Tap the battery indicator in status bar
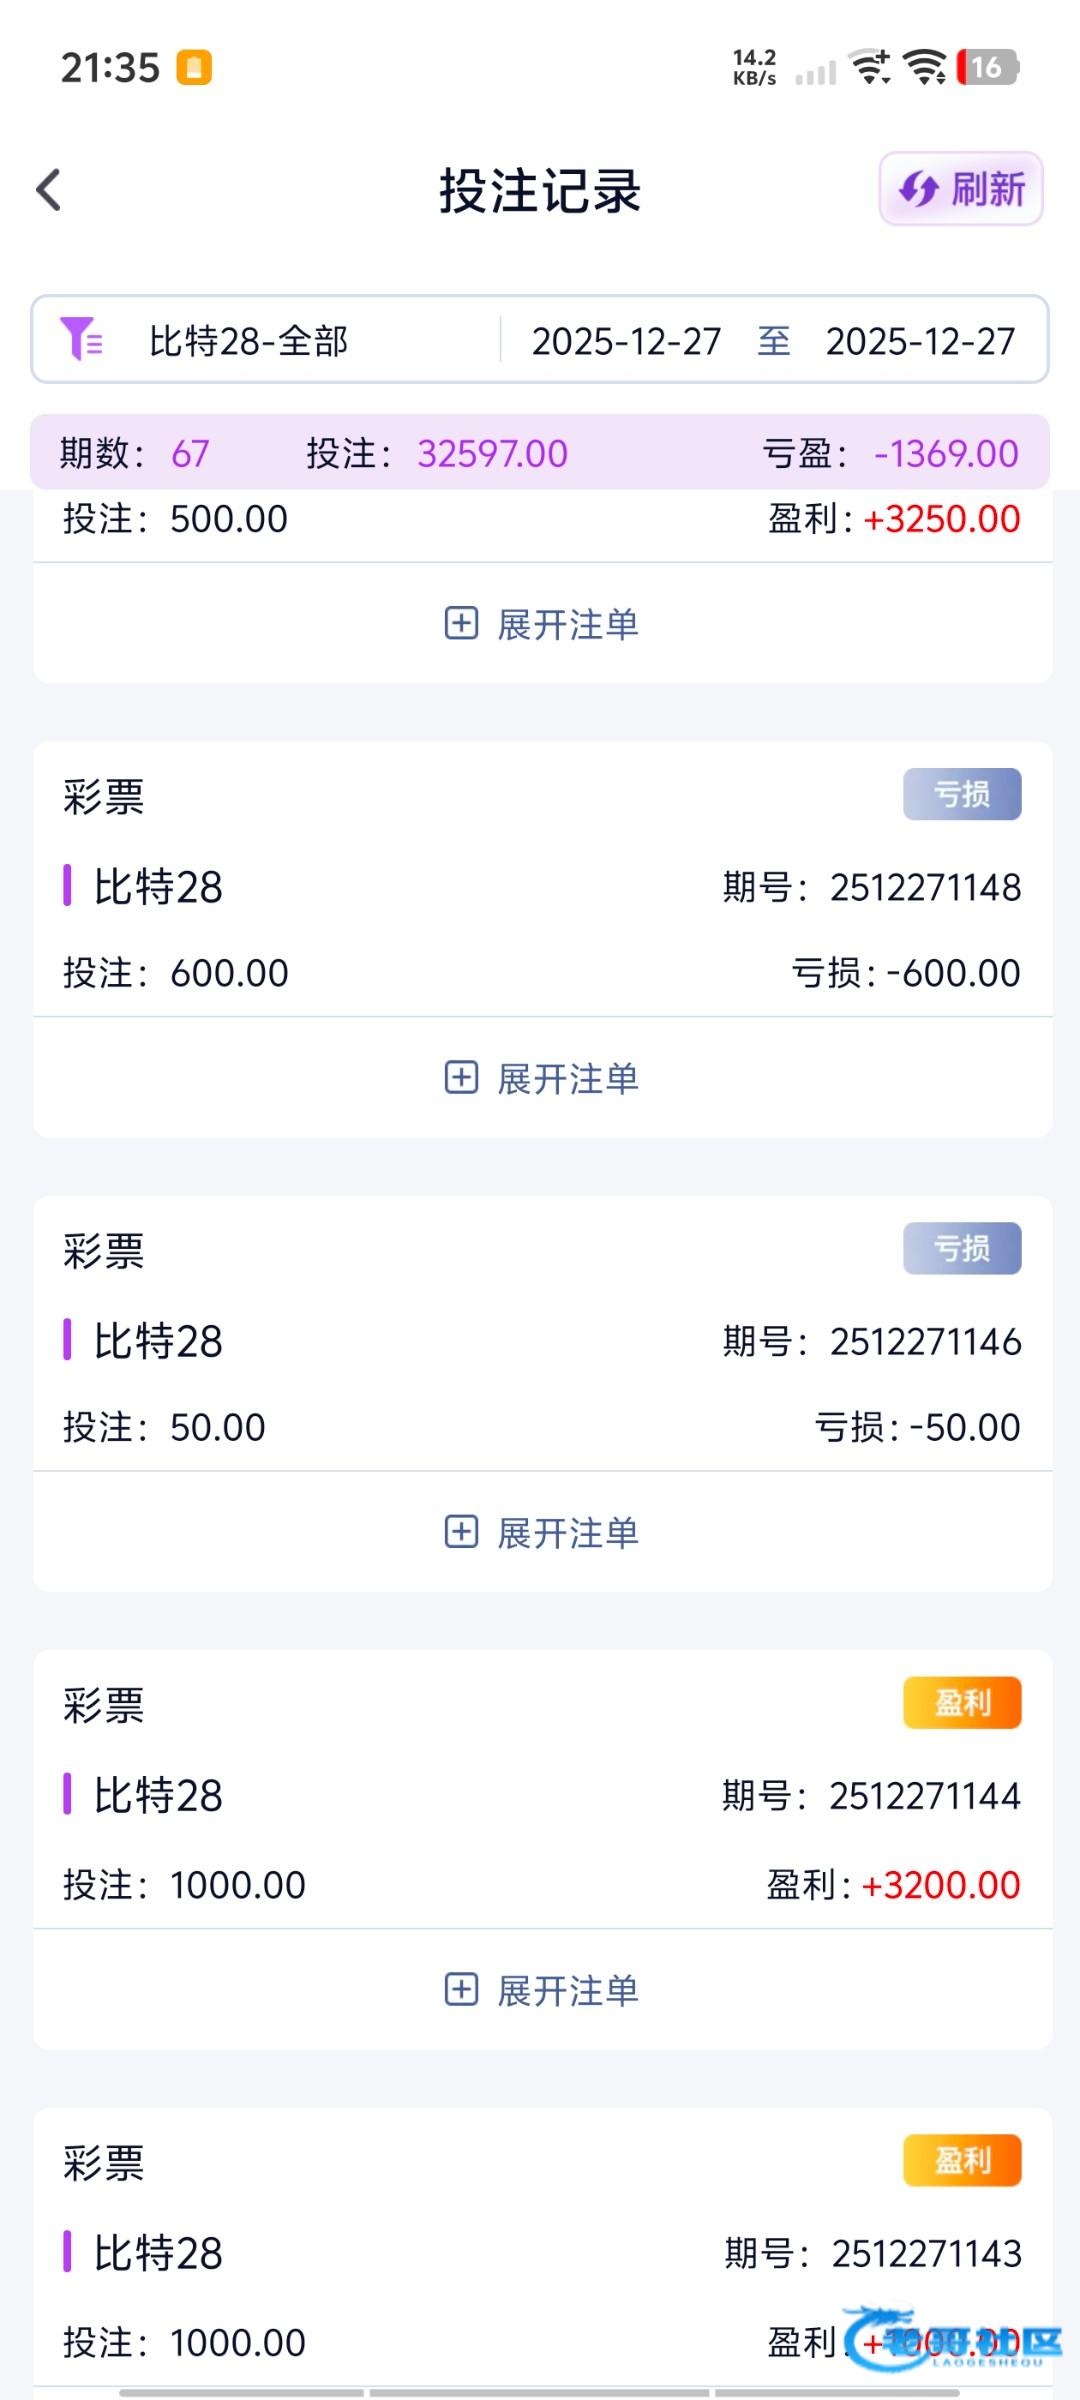 click(x=986, y=67)
